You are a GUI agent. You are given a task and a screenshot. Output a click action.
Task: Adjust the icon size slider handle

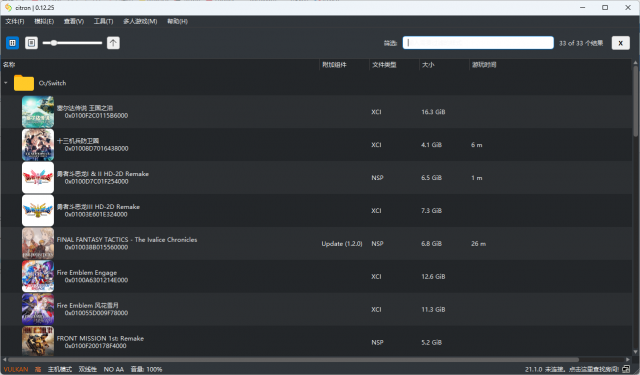tap(53, 43)
